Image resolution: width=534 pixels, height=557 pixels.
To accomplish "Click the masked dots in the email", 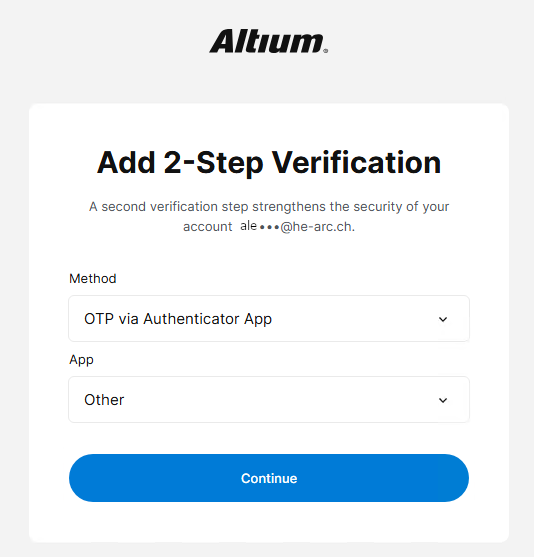I will coord(269,227).
